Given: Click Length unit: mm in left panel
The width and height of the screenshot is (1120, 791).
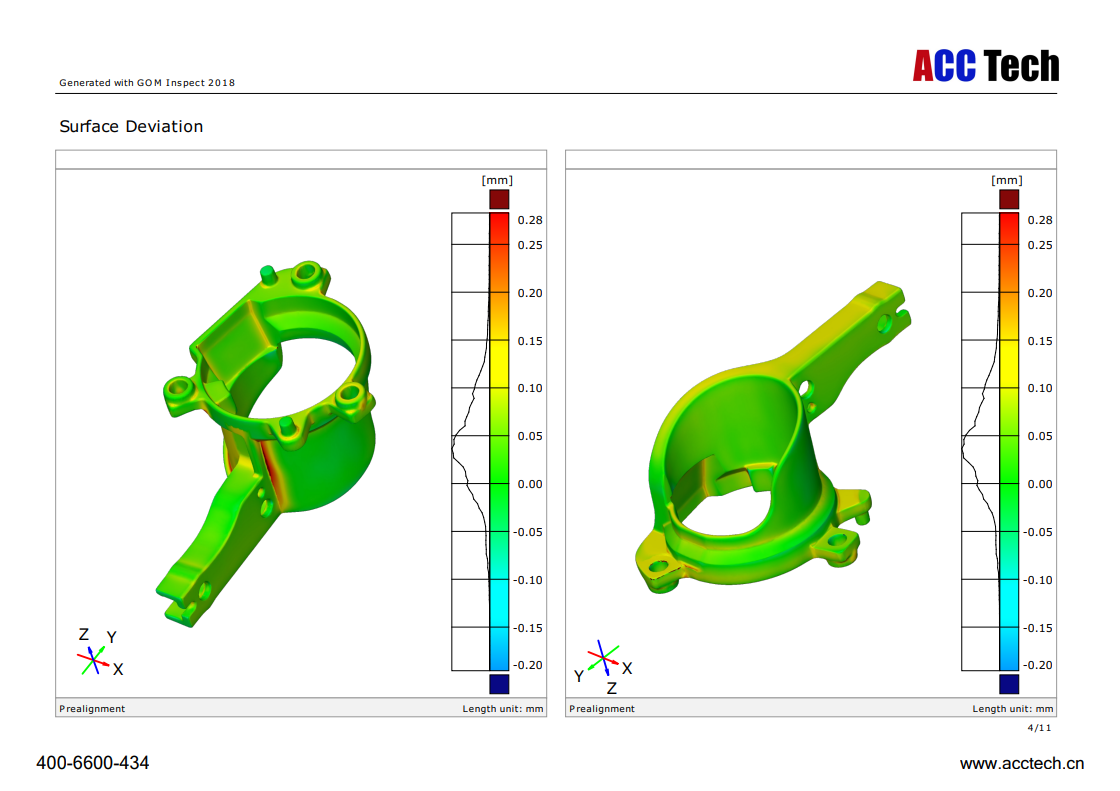Looking at the screenshot, I should [503, 709].
